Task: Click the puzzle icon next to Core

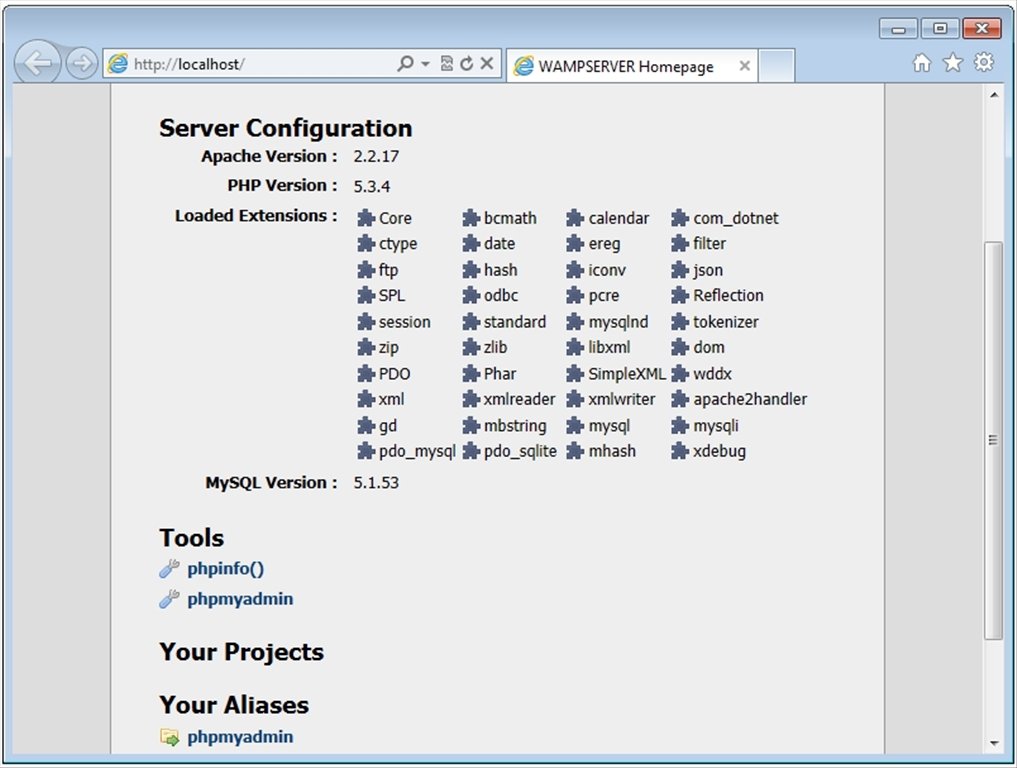Action: click(366, 218)
